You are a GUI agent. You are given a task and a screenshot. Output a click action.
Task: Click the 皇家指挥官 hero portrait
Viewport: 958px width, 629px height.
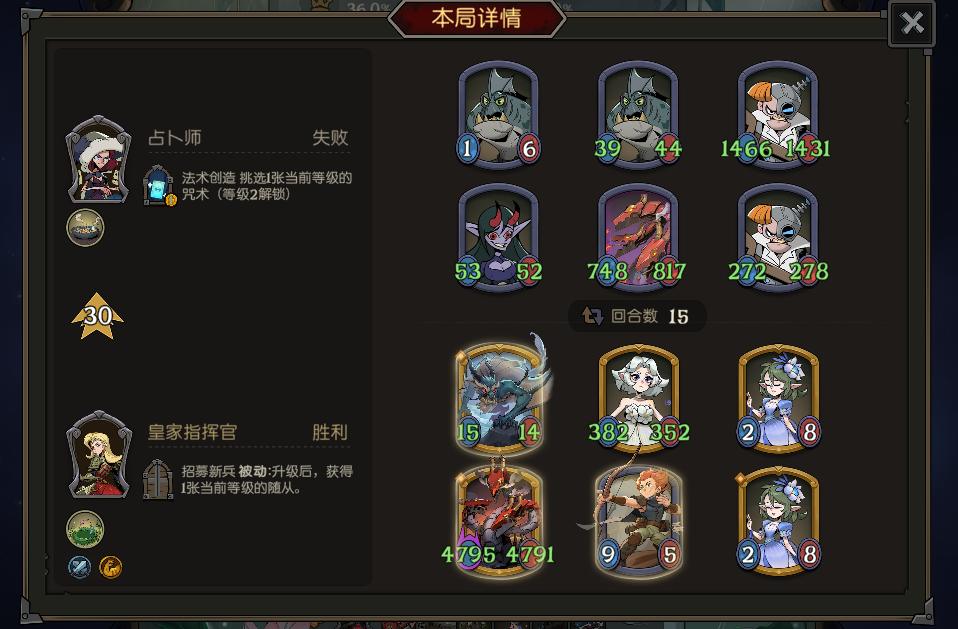[x=98, y=455]
